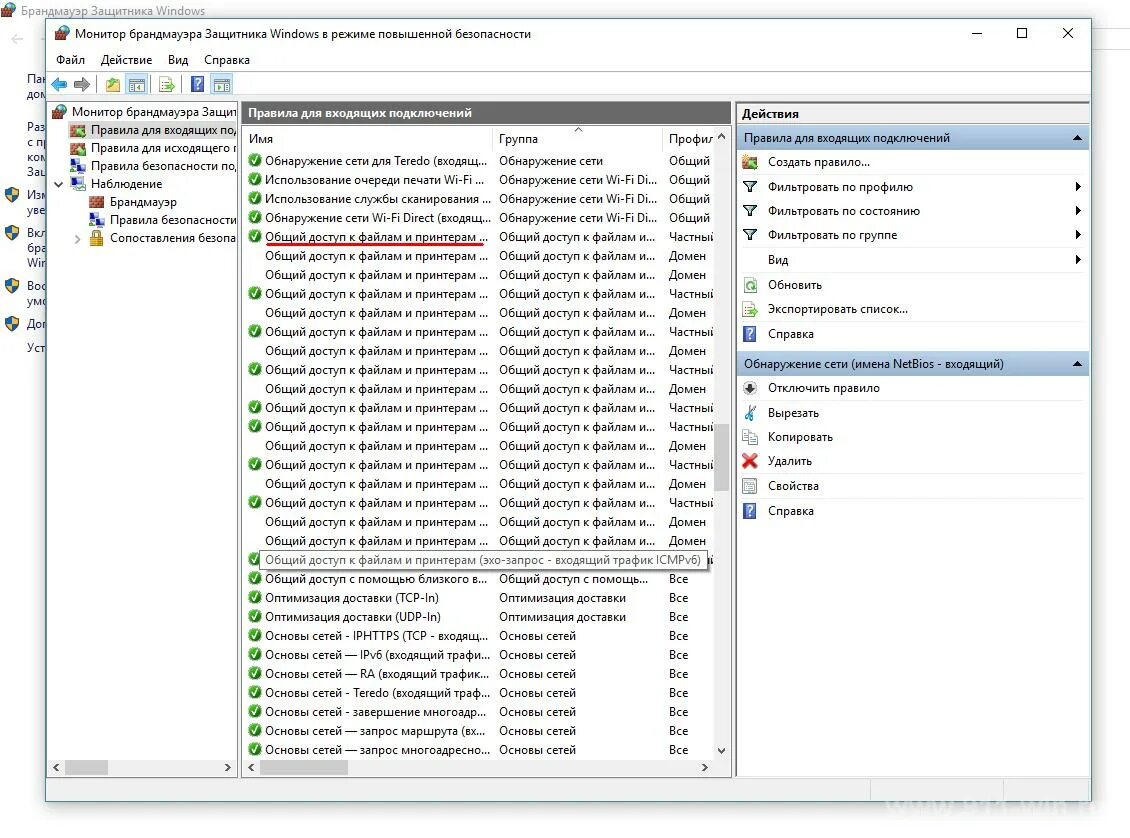Select rule Оптимизация доставки (TCP-In)

[352, 597]
